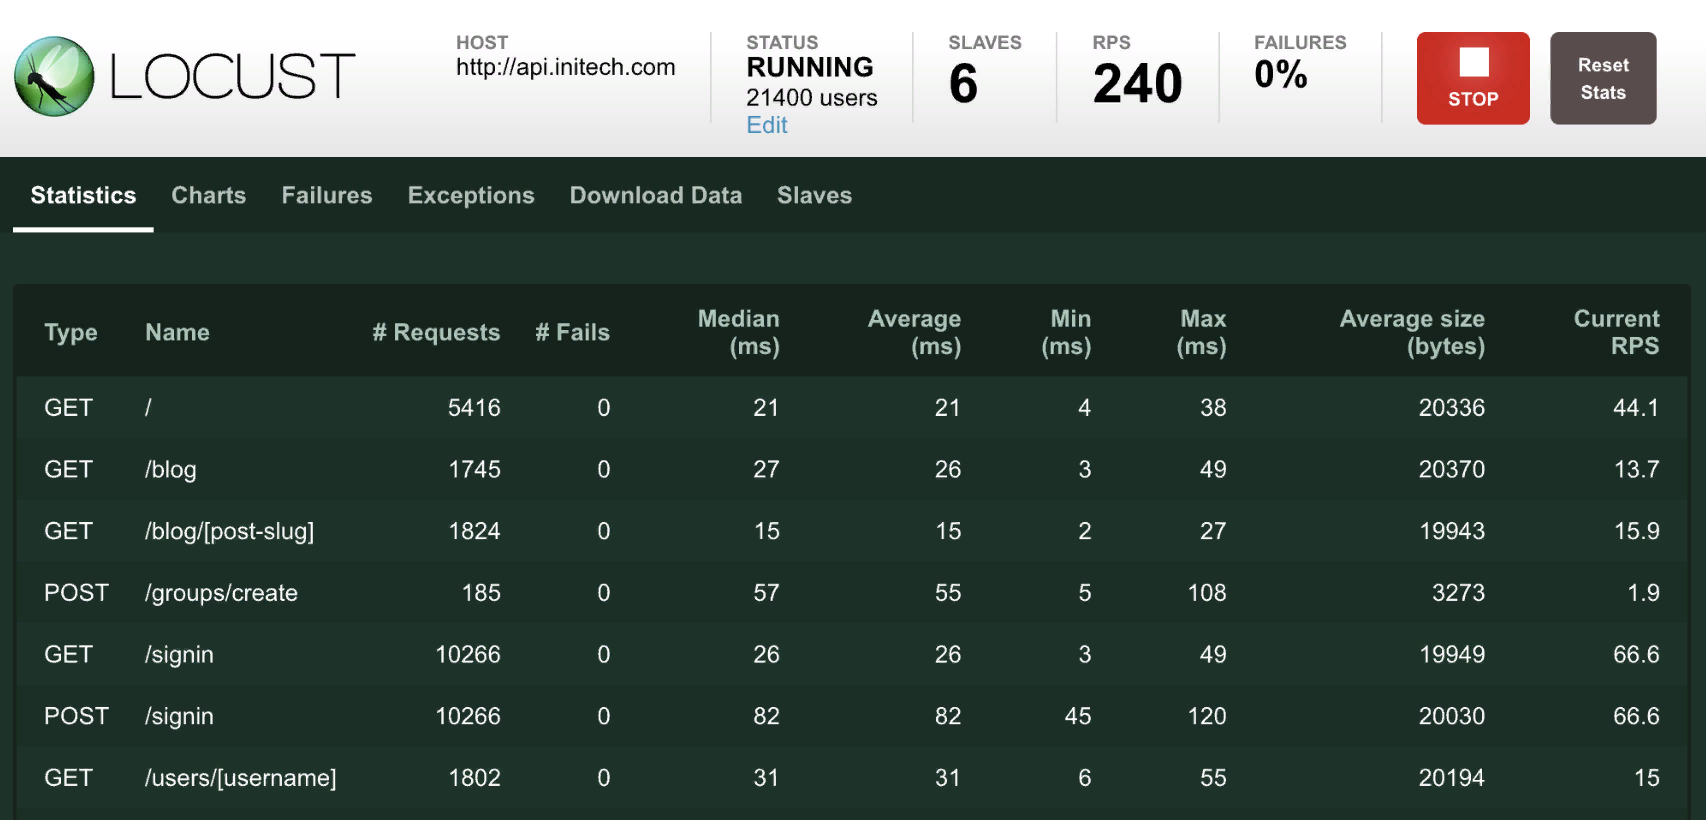Click the median value 57

(x=766, y=593)
